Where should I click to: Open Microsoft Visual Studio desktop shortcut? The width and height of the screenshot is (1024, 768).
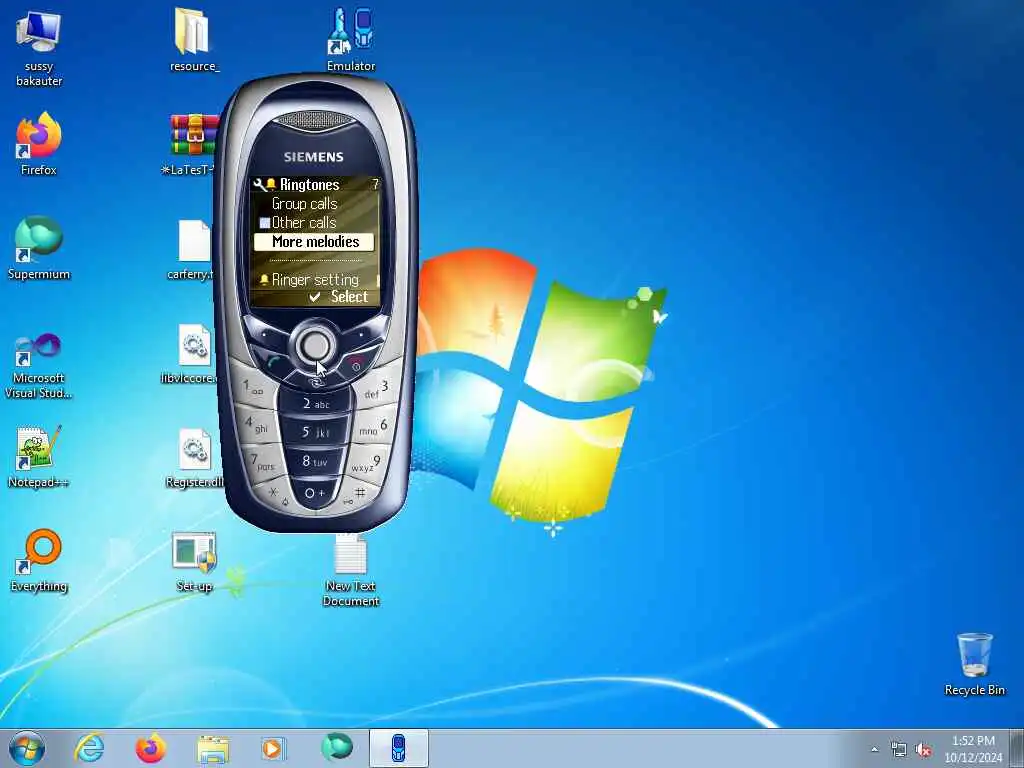coord(39,364)
